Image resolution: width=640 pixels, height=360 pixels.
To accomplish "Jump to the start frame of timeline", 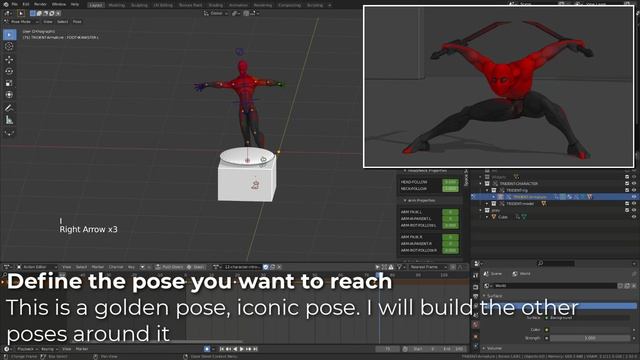I will coord(222,349).
